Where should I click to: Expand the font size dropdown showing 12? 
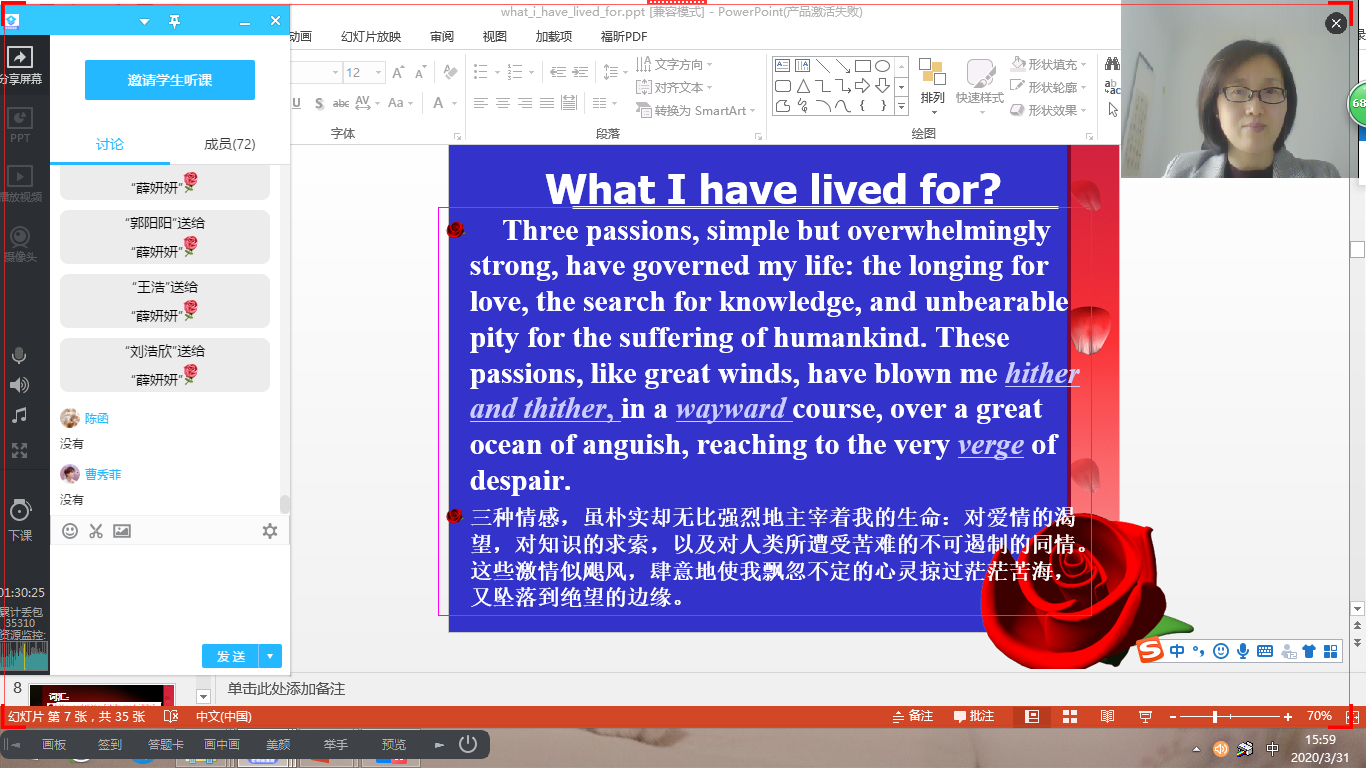tap(376, 73)
